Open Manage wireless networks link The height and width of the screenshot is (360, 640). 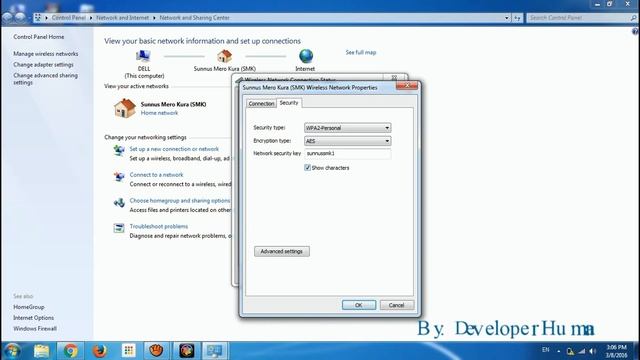[46, 54]
